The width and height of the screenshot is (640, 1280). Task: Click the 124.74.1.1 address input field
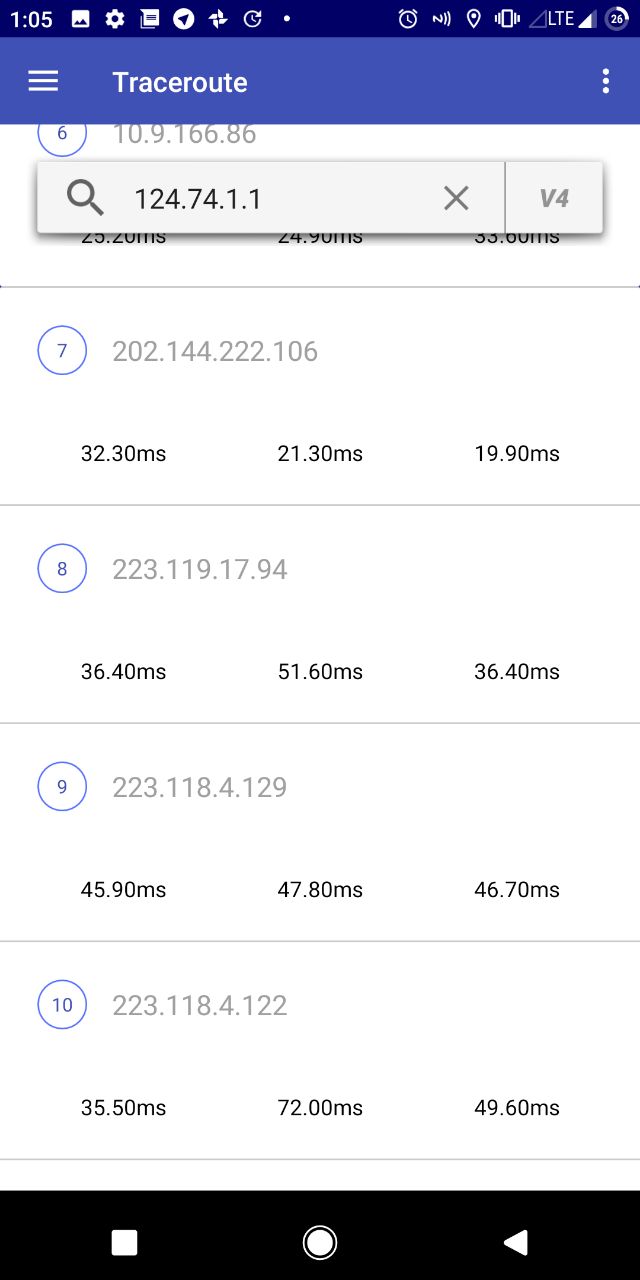pyautogui.click(x=270, y=198)
